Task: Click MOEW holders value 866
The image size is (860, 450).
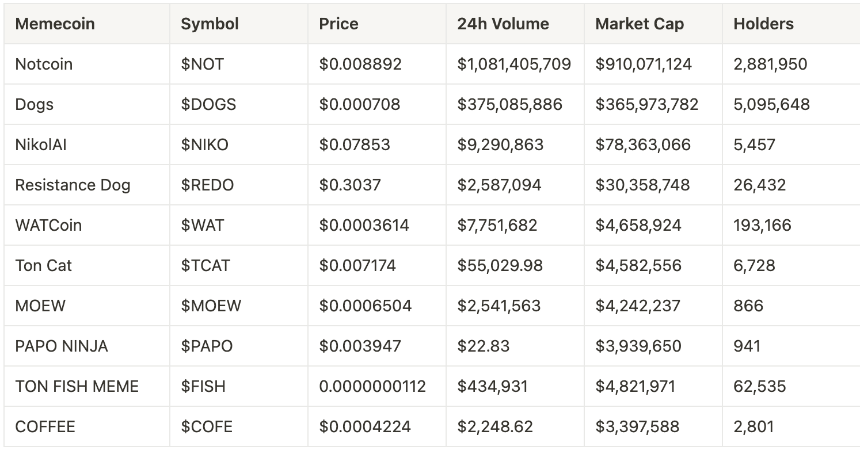Action: [x=748, y=306]
